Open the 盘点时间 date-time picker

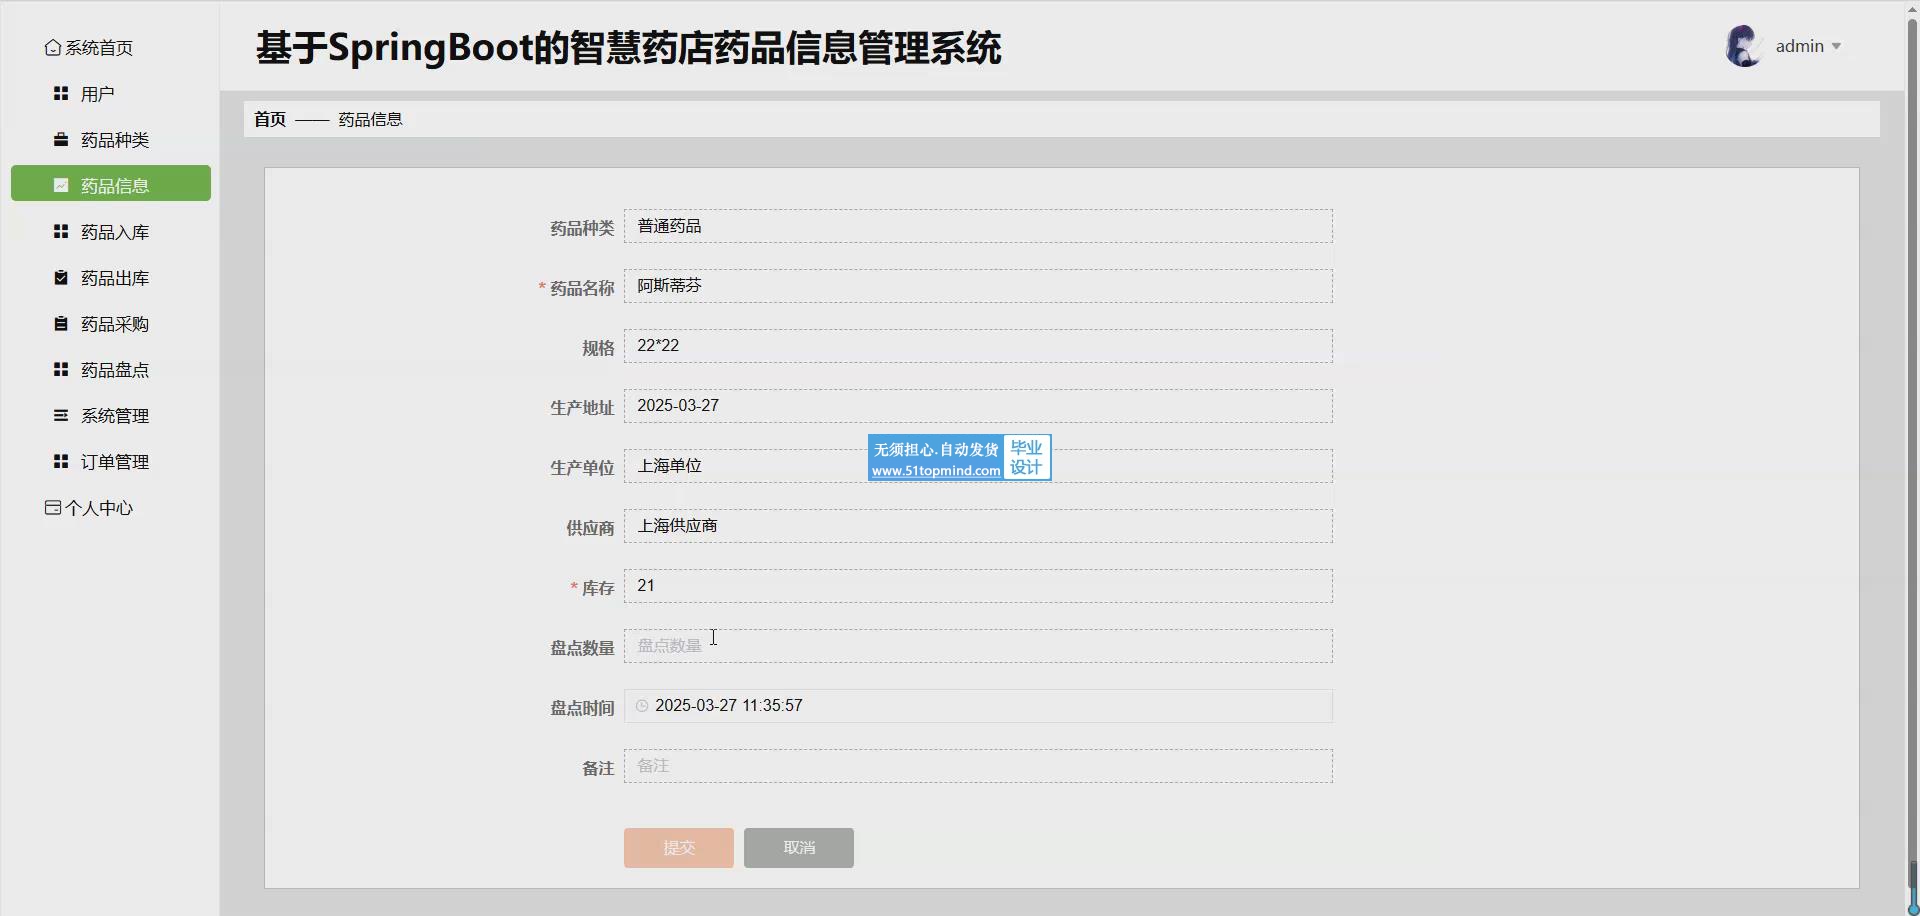click(977, 706)
